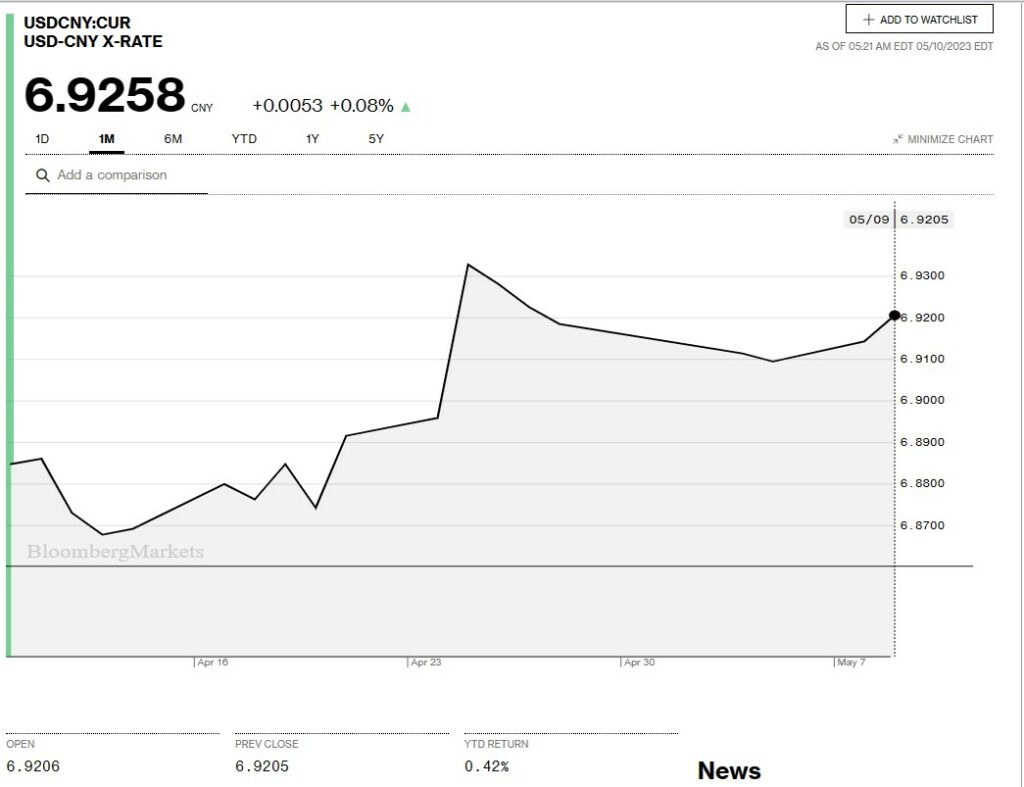Switch the chart to the 1D range
This screenshot has height=787, width=1024.
42,139
